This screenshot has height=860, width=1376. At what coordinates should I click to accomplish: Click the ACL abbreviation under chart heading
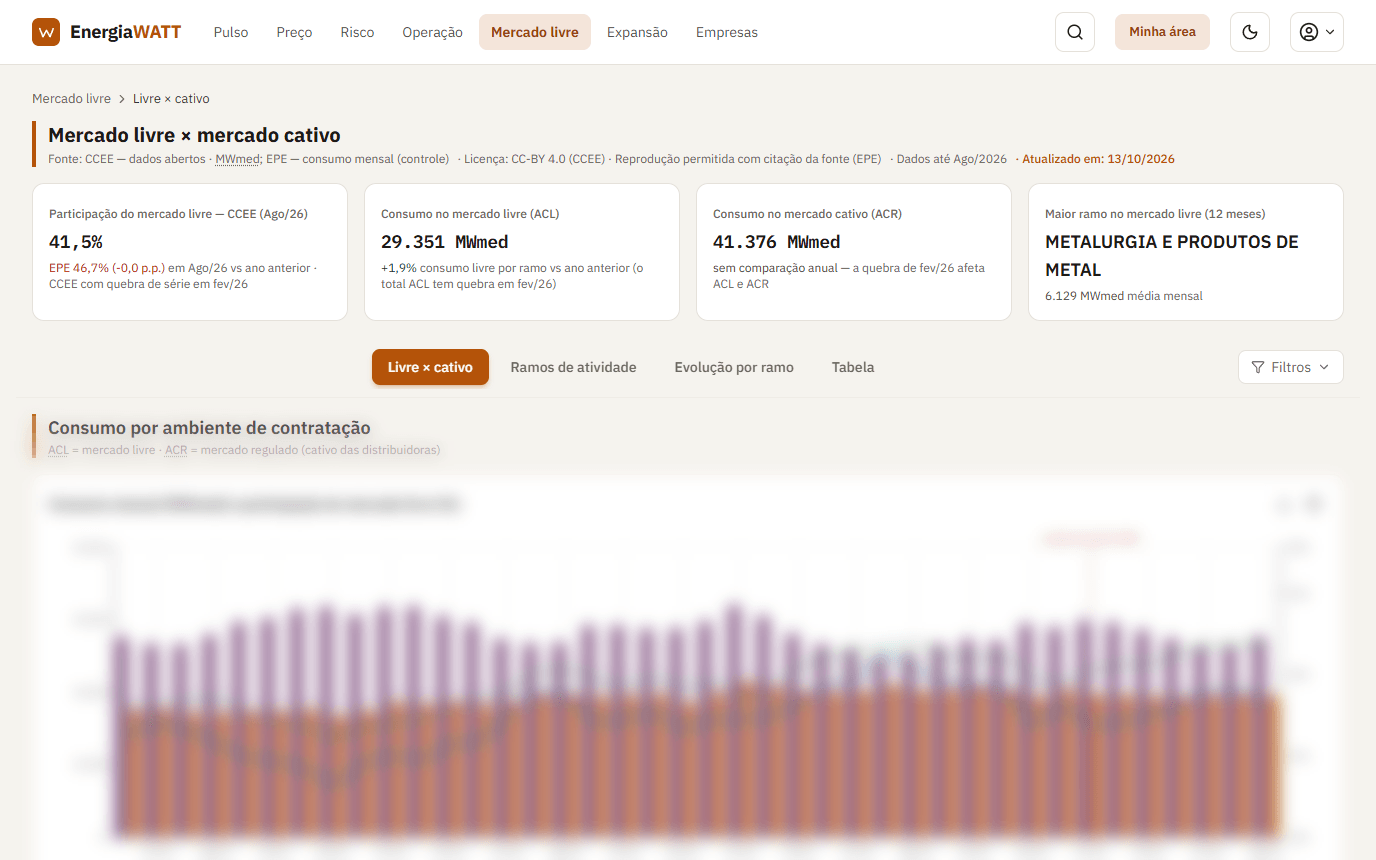(x=58, y=450)
